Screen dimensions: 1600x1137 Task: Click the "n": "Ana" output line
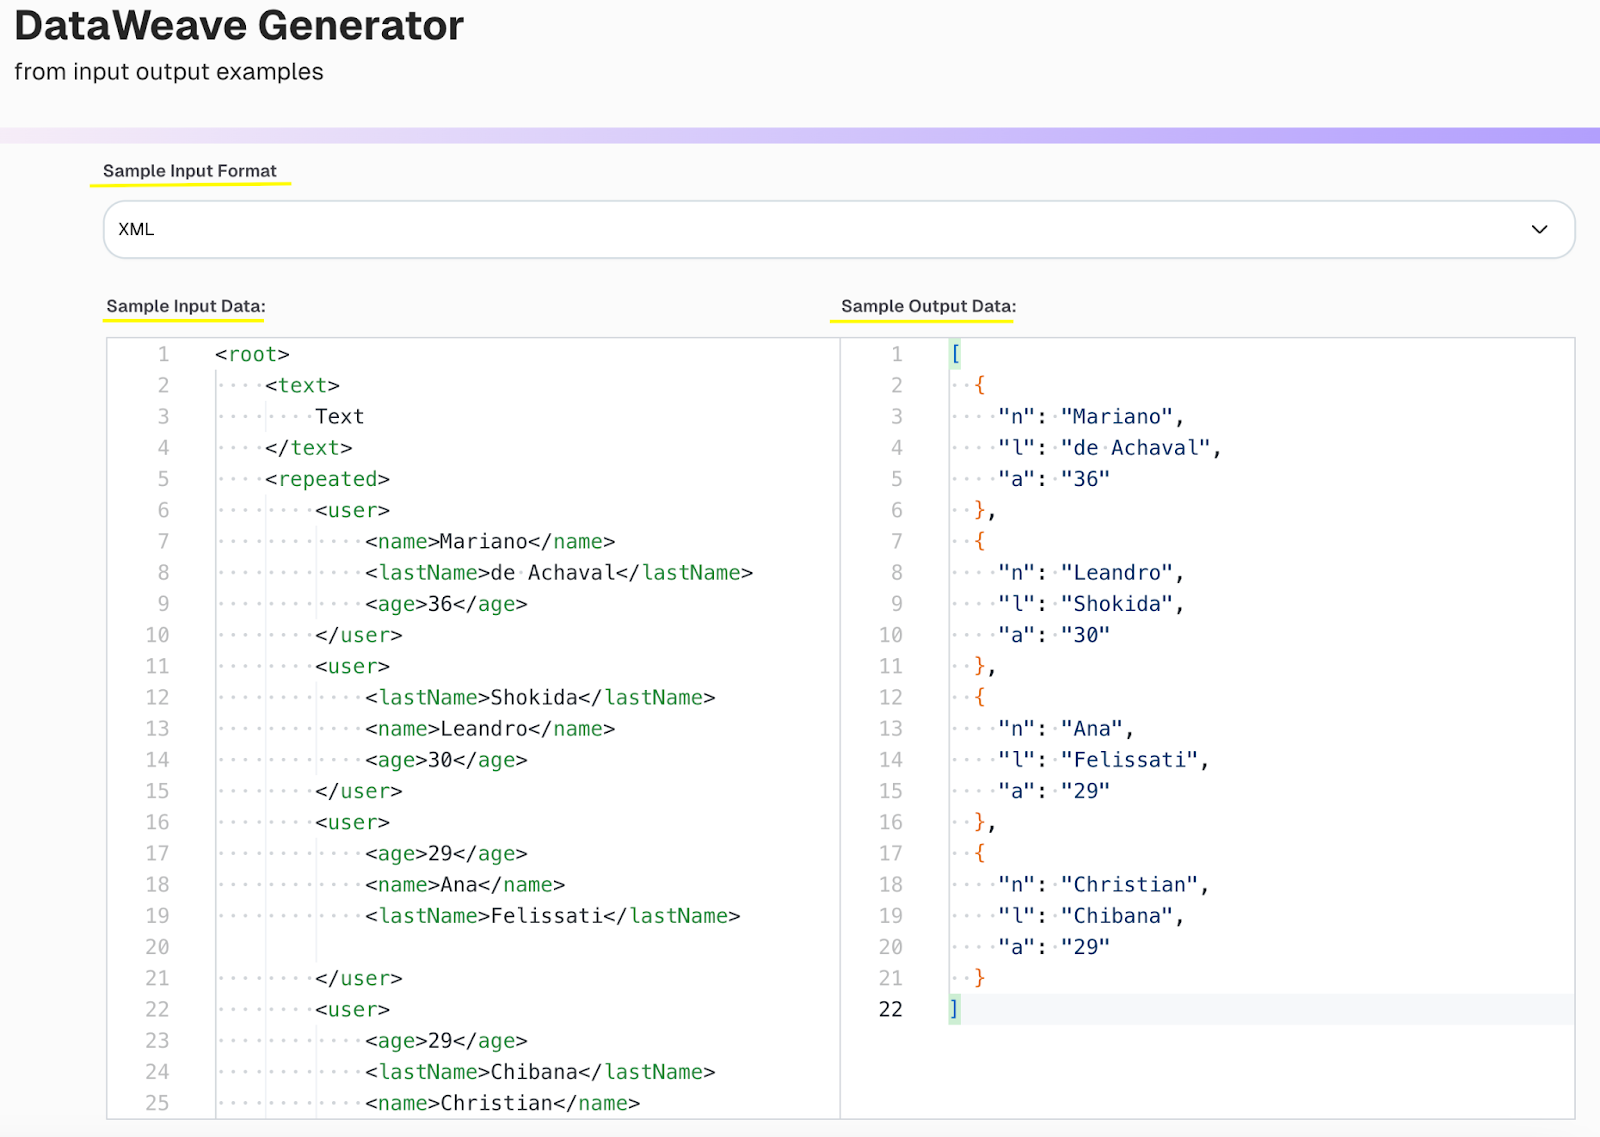(1066, 728)
